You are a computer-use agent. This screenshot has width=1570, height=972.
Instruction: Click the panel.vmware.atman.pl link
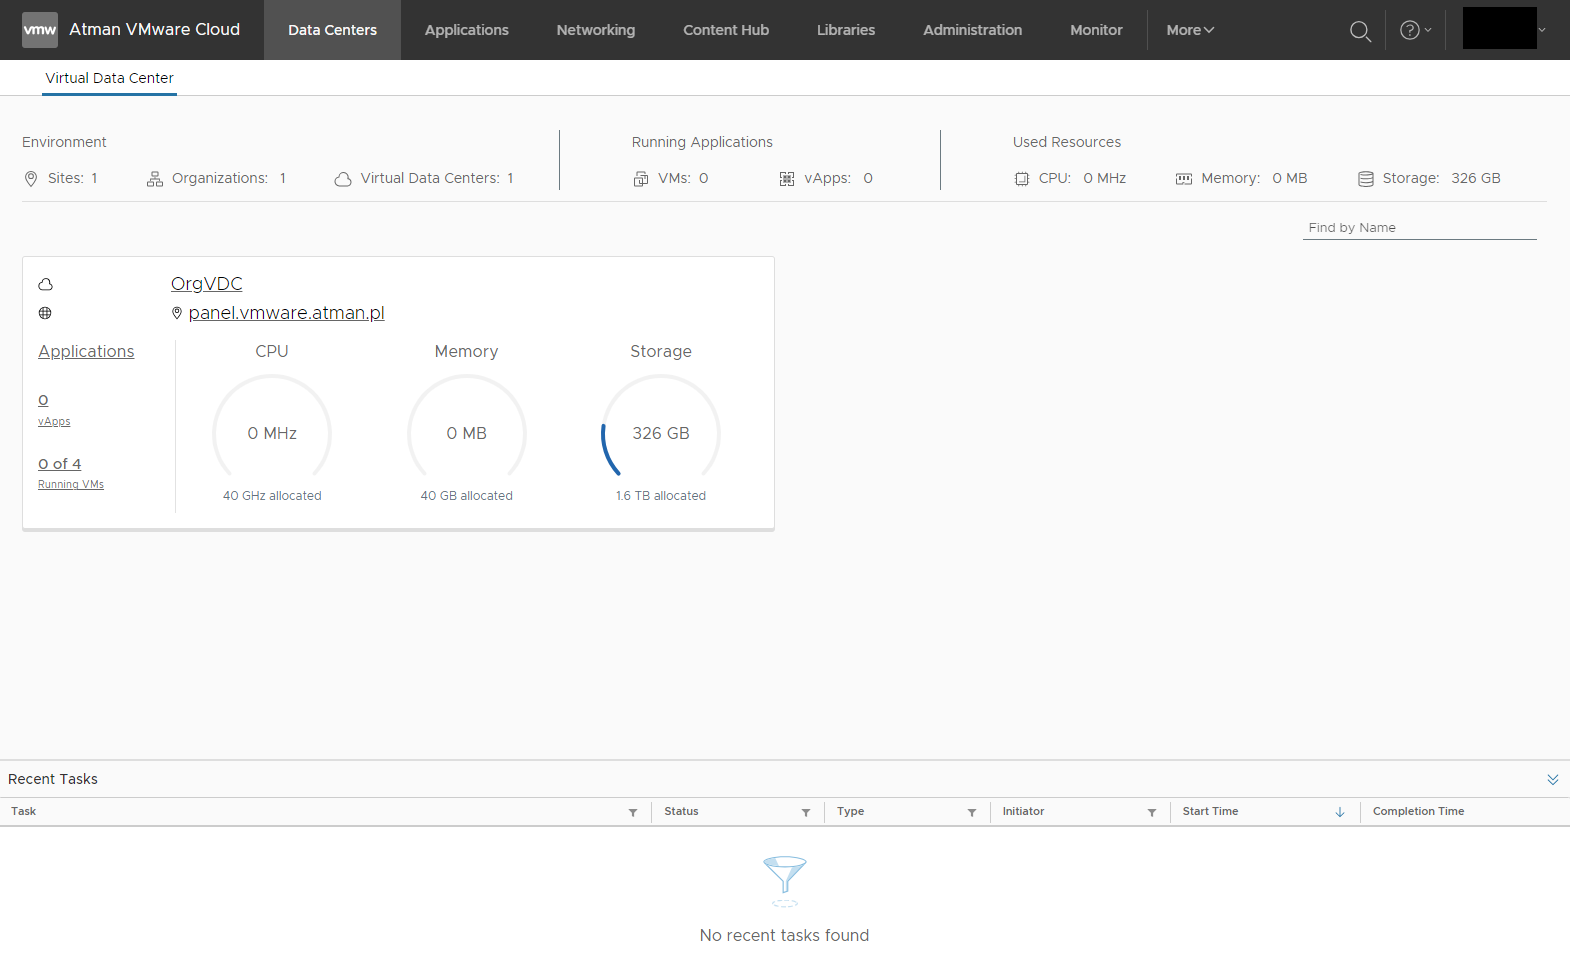[x=286, y=313]
